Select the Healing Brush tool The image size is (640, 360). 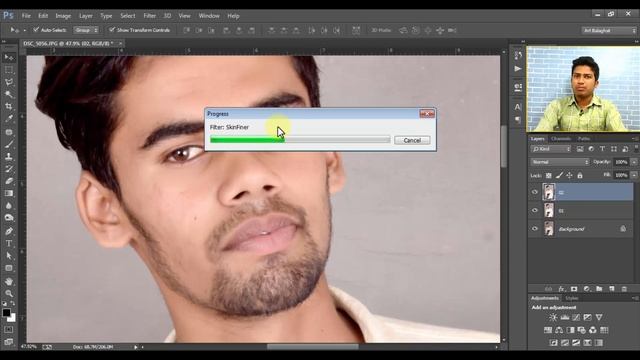point(9,132)
